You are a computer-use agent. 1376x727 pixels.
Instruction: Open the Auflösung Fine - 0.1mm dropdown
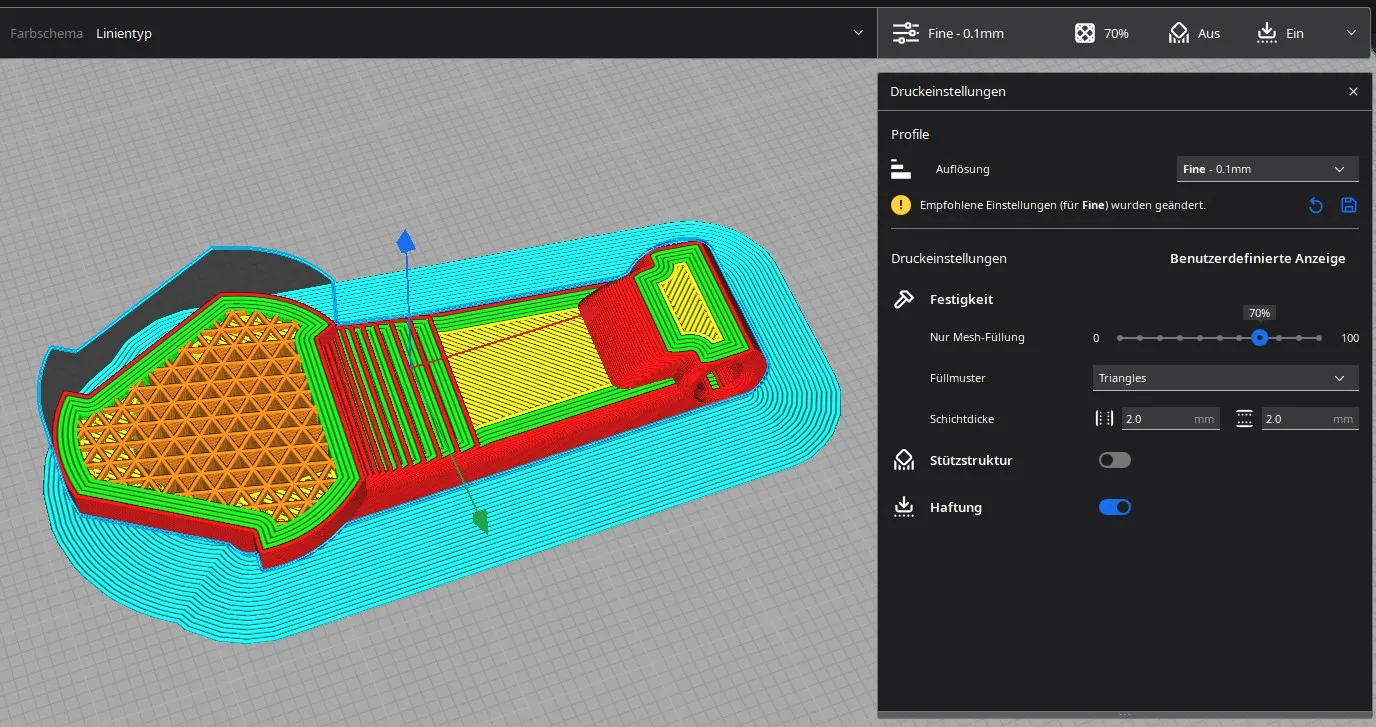[1267, 169]
